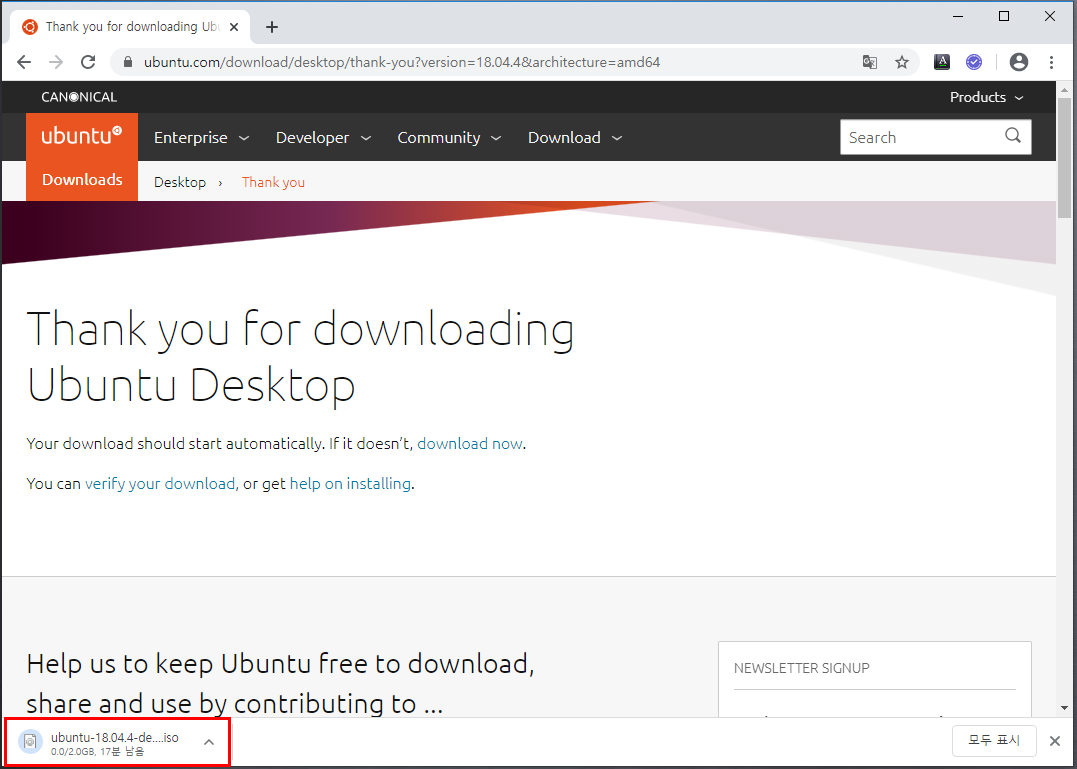
Task: Click the 'Thank you for downloading Ubuntu Desktop' heading
Action: 300,358
